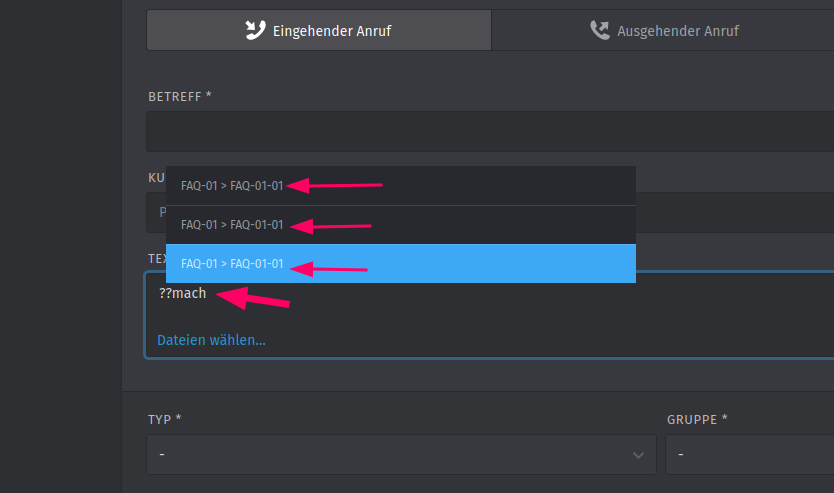Click the GRUPPE field label
This screenshot has width=834, height=493.
tap(697, 419)
